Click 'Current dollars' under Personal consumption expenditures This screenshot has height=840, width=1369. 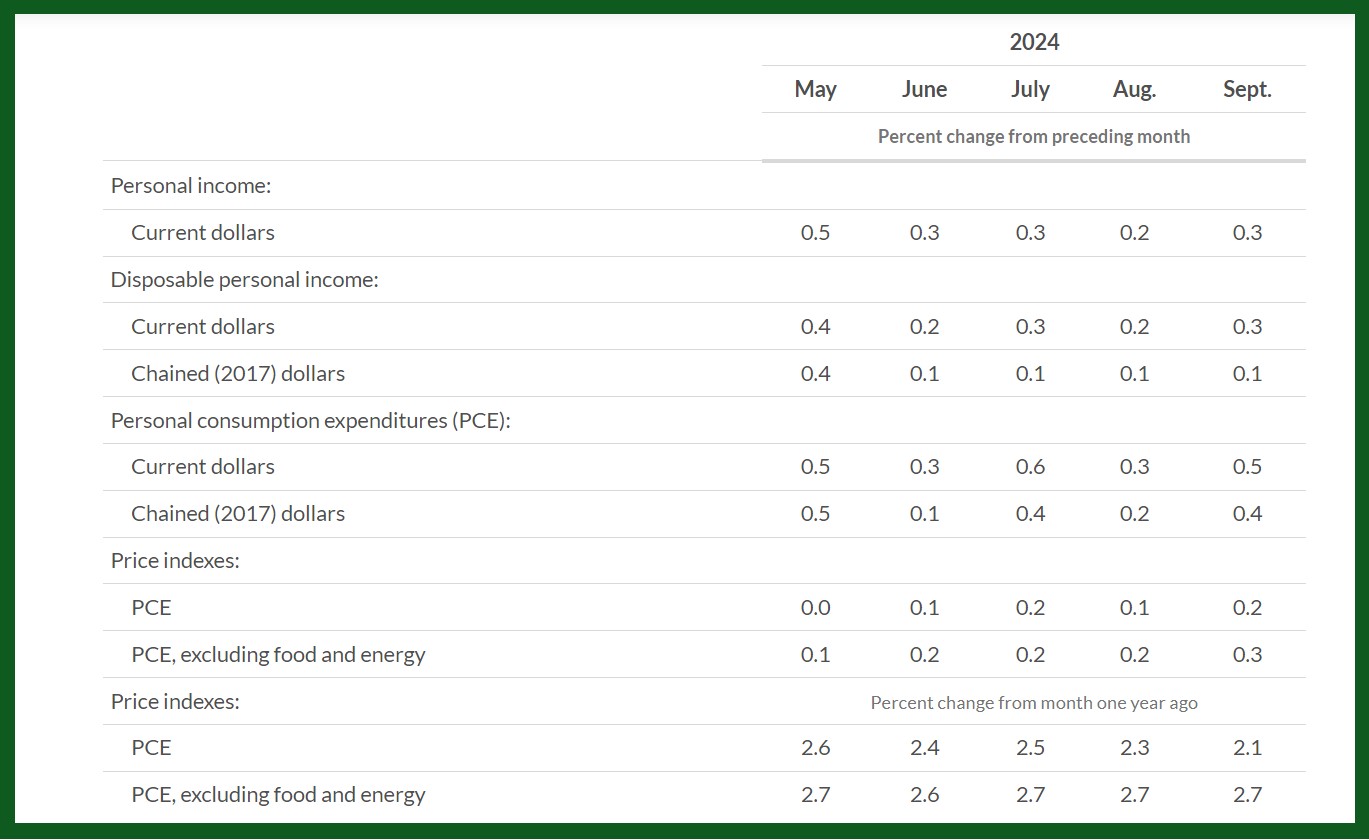coord(203,466)
